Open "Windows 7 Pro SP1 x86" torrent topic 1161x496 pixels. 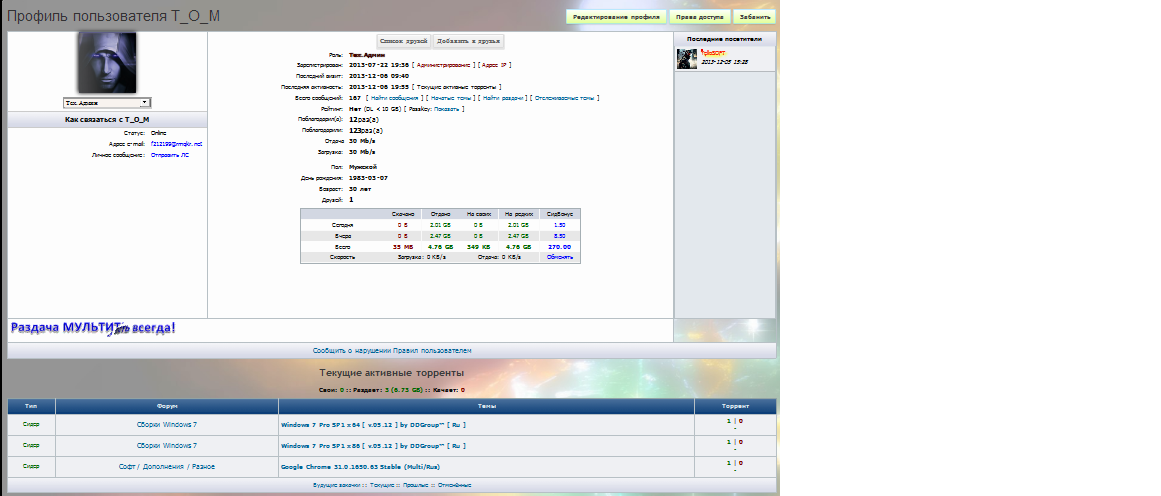pyautogui.click(x=373, y=446)
